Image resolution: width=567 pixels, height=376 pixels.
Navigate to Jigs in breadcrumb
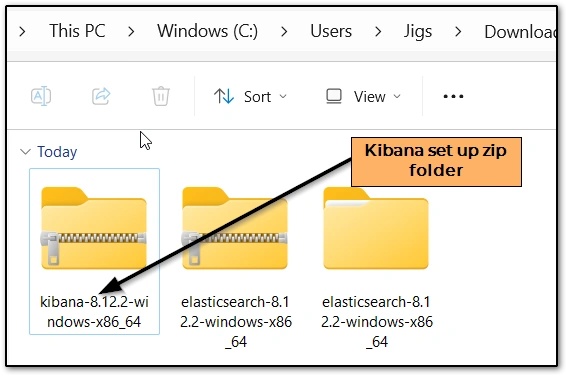418,32
